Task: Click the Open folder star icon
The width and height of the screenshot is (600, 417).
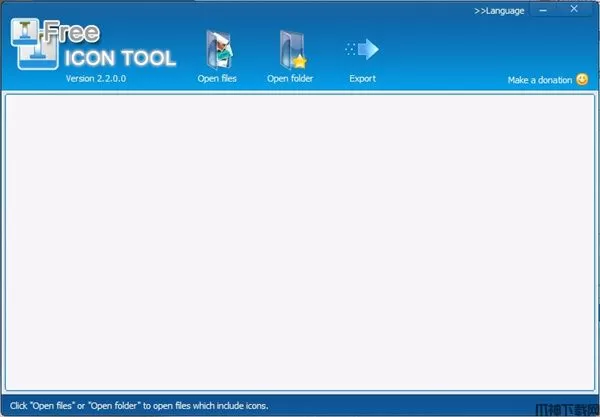Action: click(293, 50)
